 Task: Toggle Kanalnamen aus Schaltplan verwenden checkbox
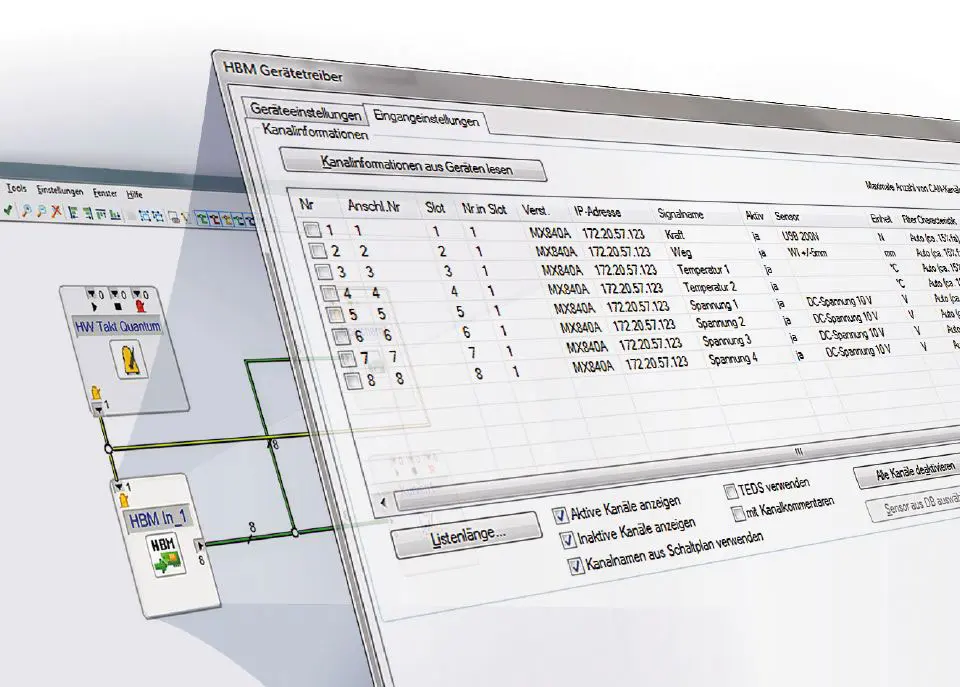(575, 565)
